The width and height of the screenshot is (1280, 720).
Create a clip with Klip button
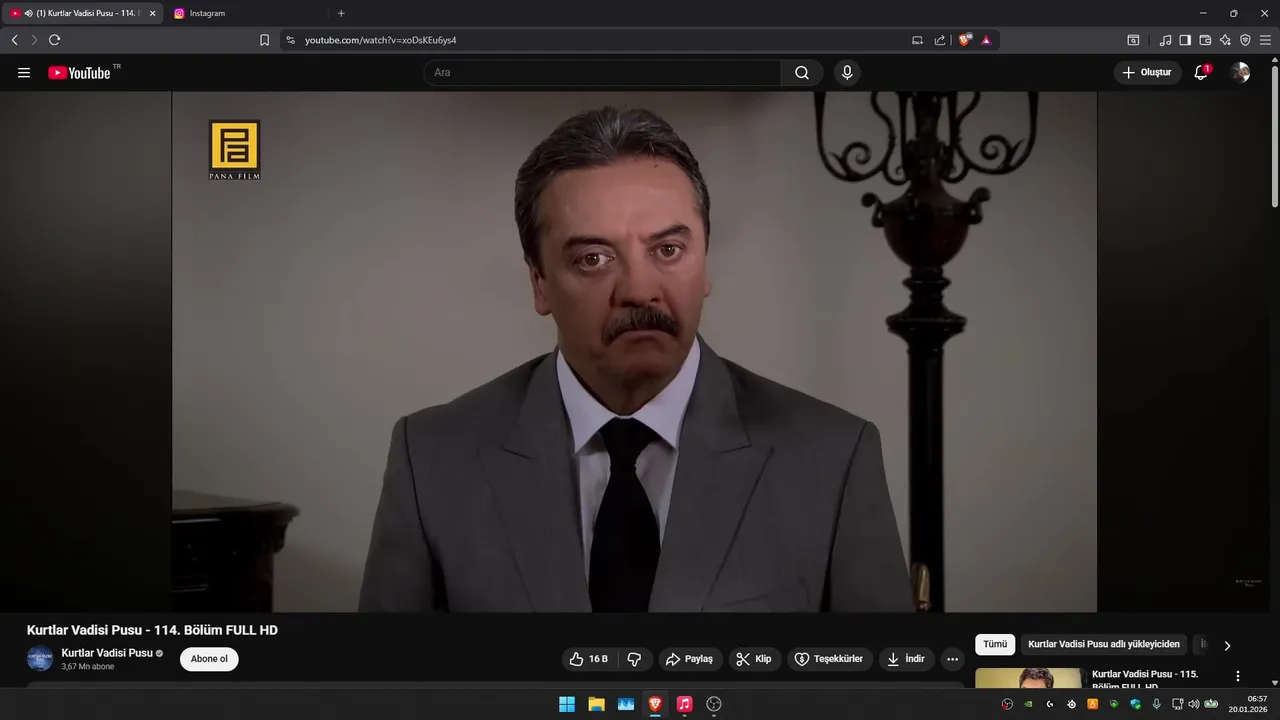754,659
